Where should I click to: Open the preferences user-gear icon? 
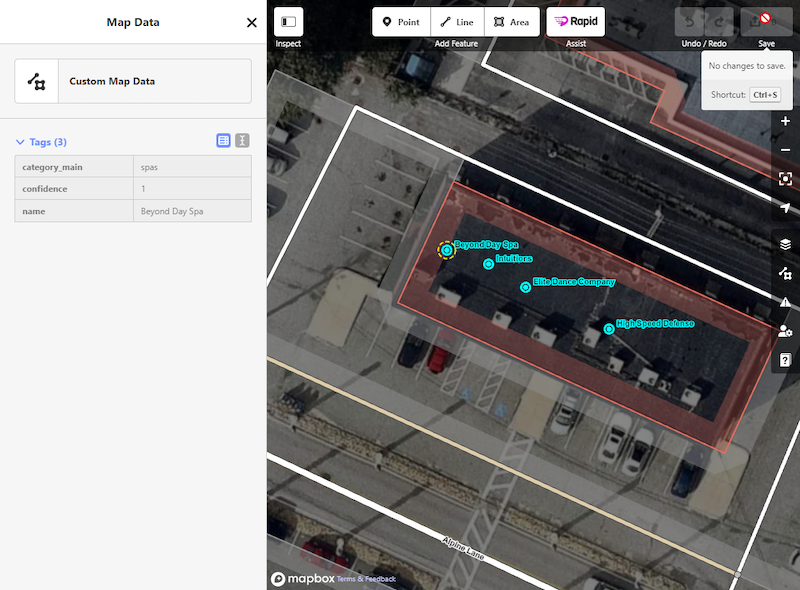785,332
